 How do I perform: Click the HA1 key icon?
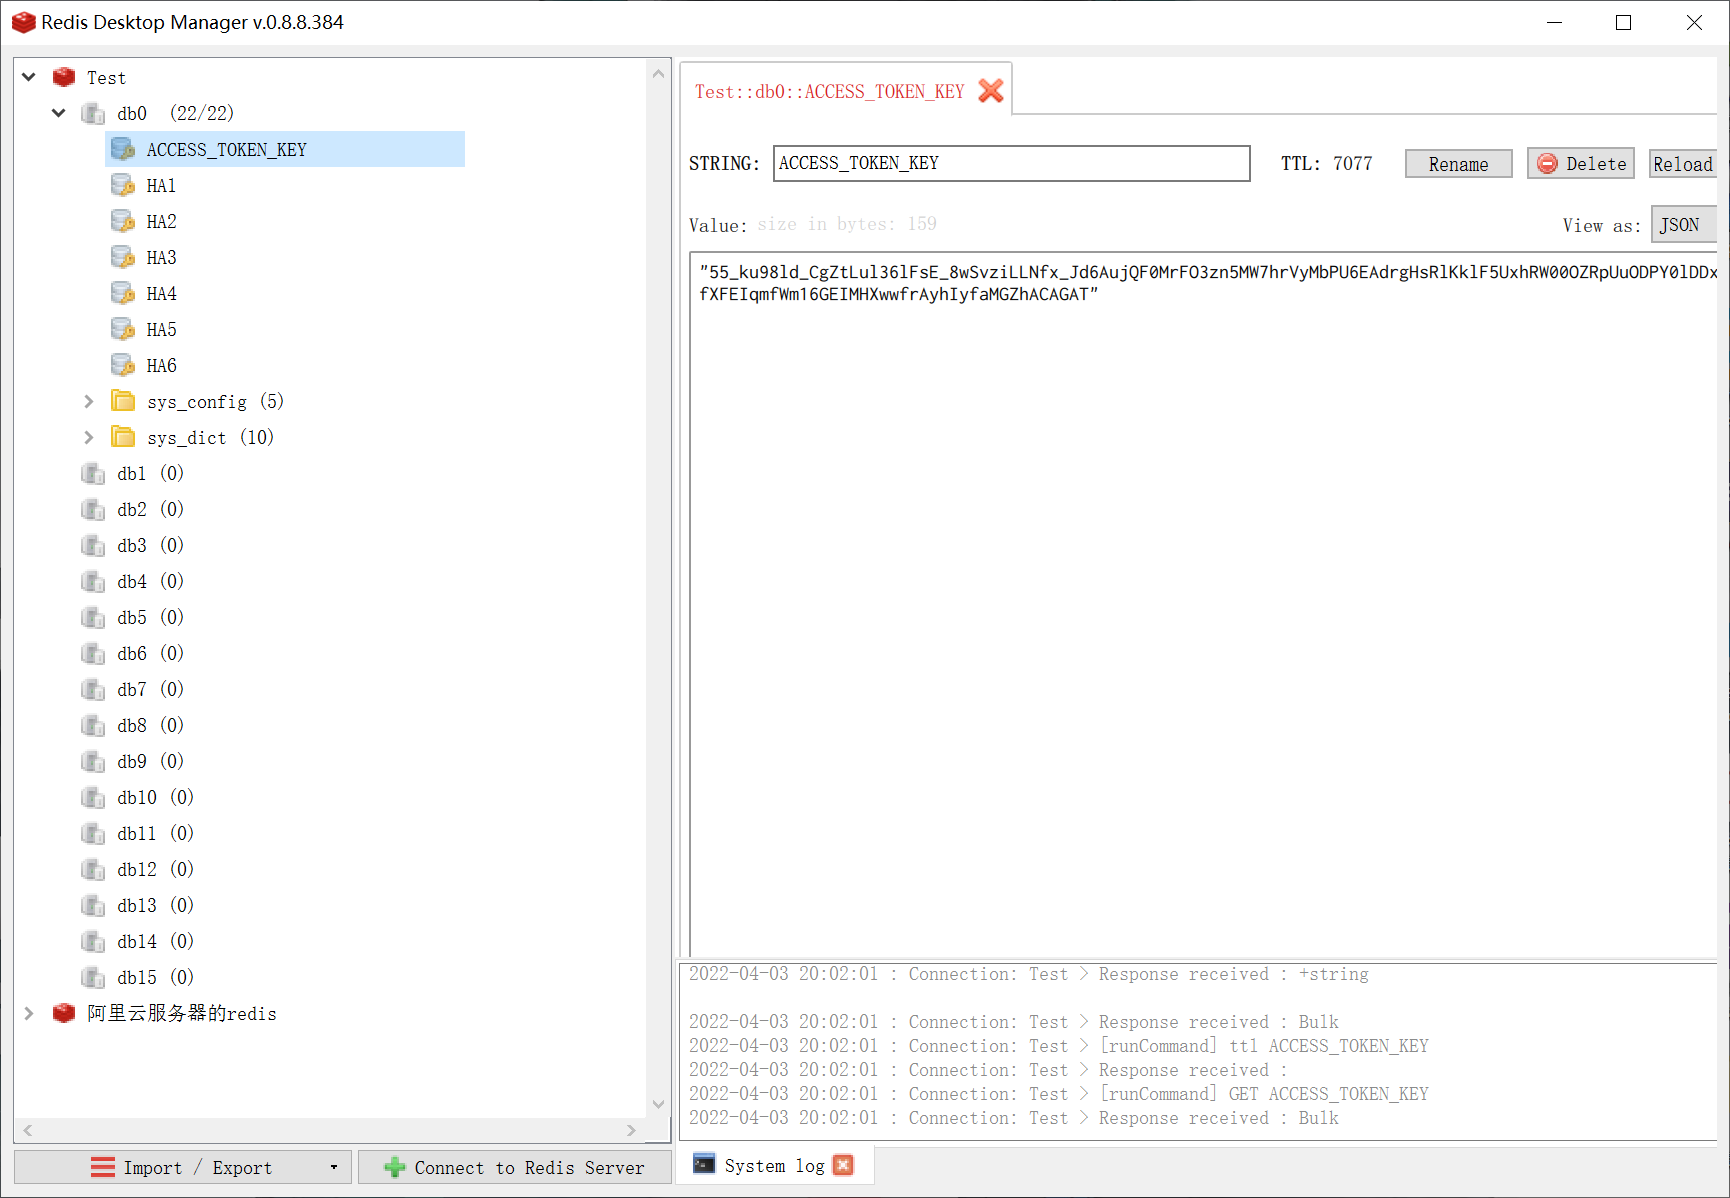(x=123, y=185)
